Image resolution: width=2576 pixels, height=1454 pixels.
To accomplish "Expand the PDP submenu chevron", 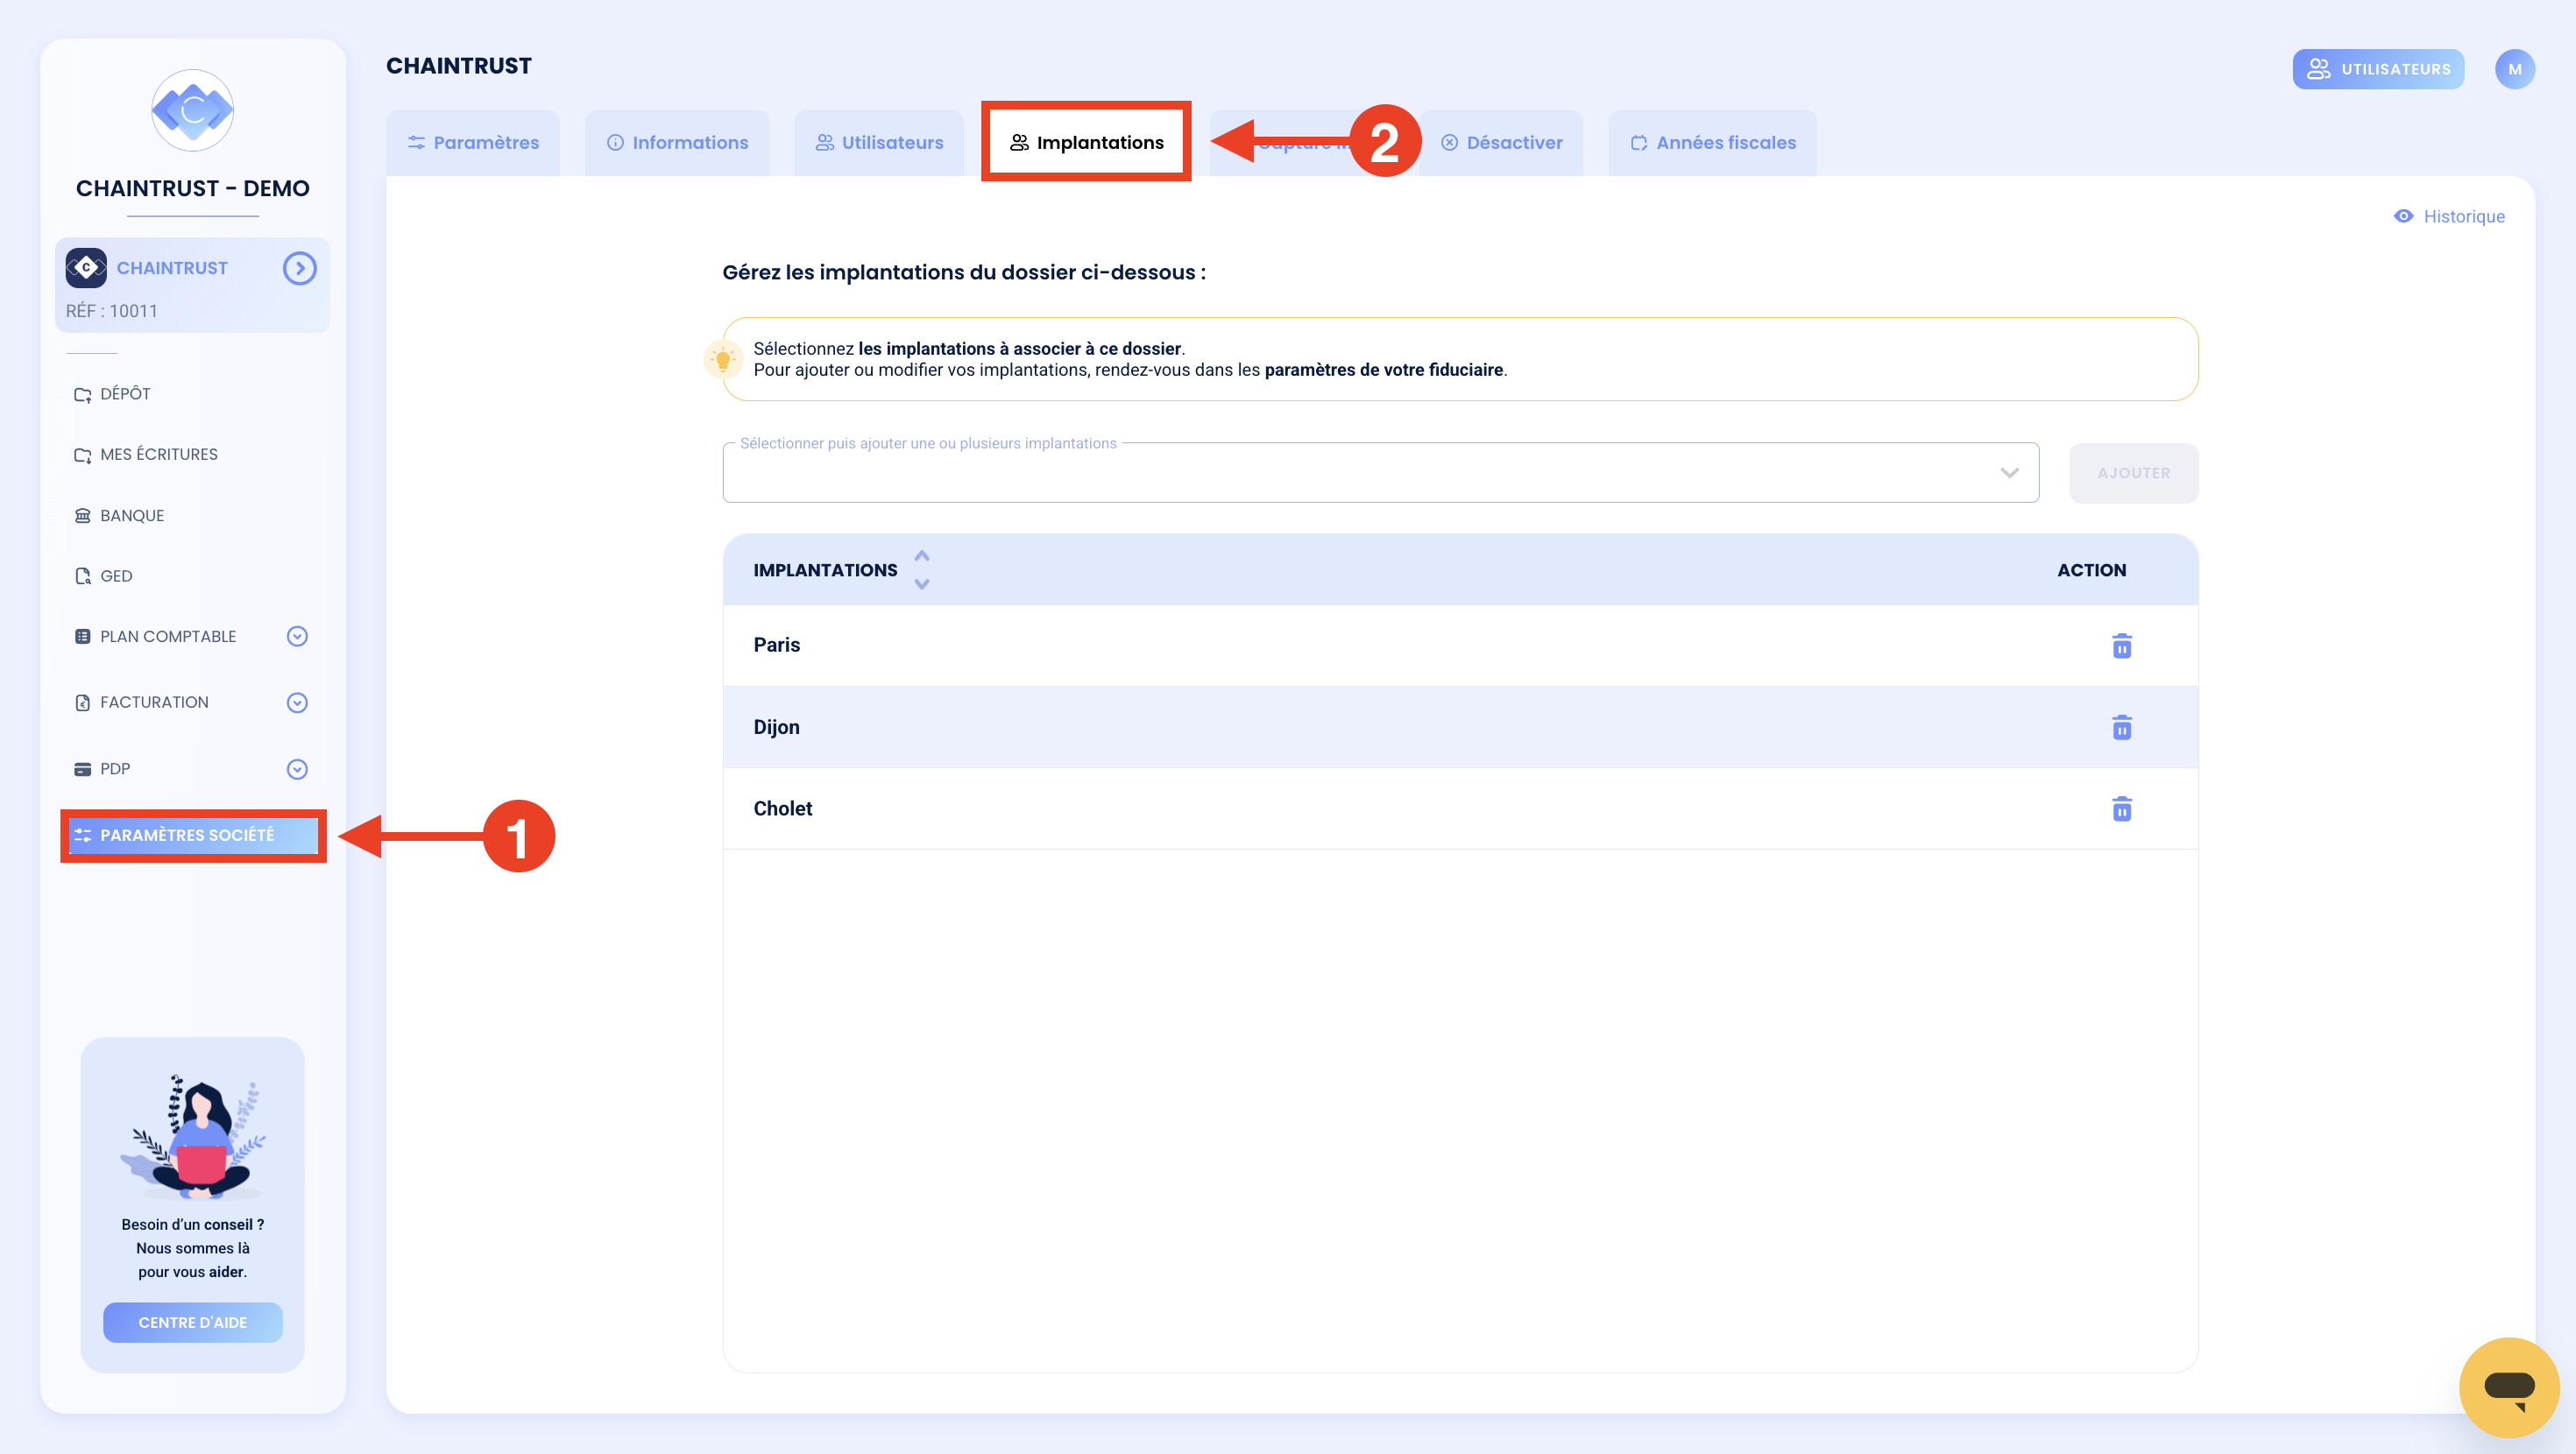I will 297,769.
